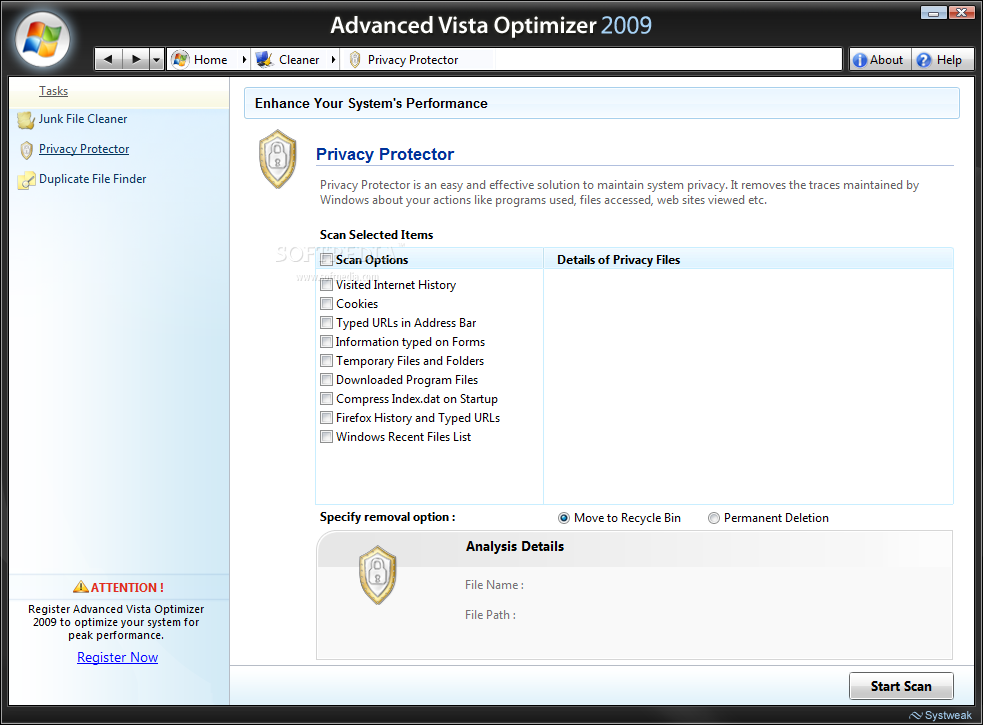
Task: Click the Privacy Protector breadcrumb shield icon
Action: click(x=355, y=60)
